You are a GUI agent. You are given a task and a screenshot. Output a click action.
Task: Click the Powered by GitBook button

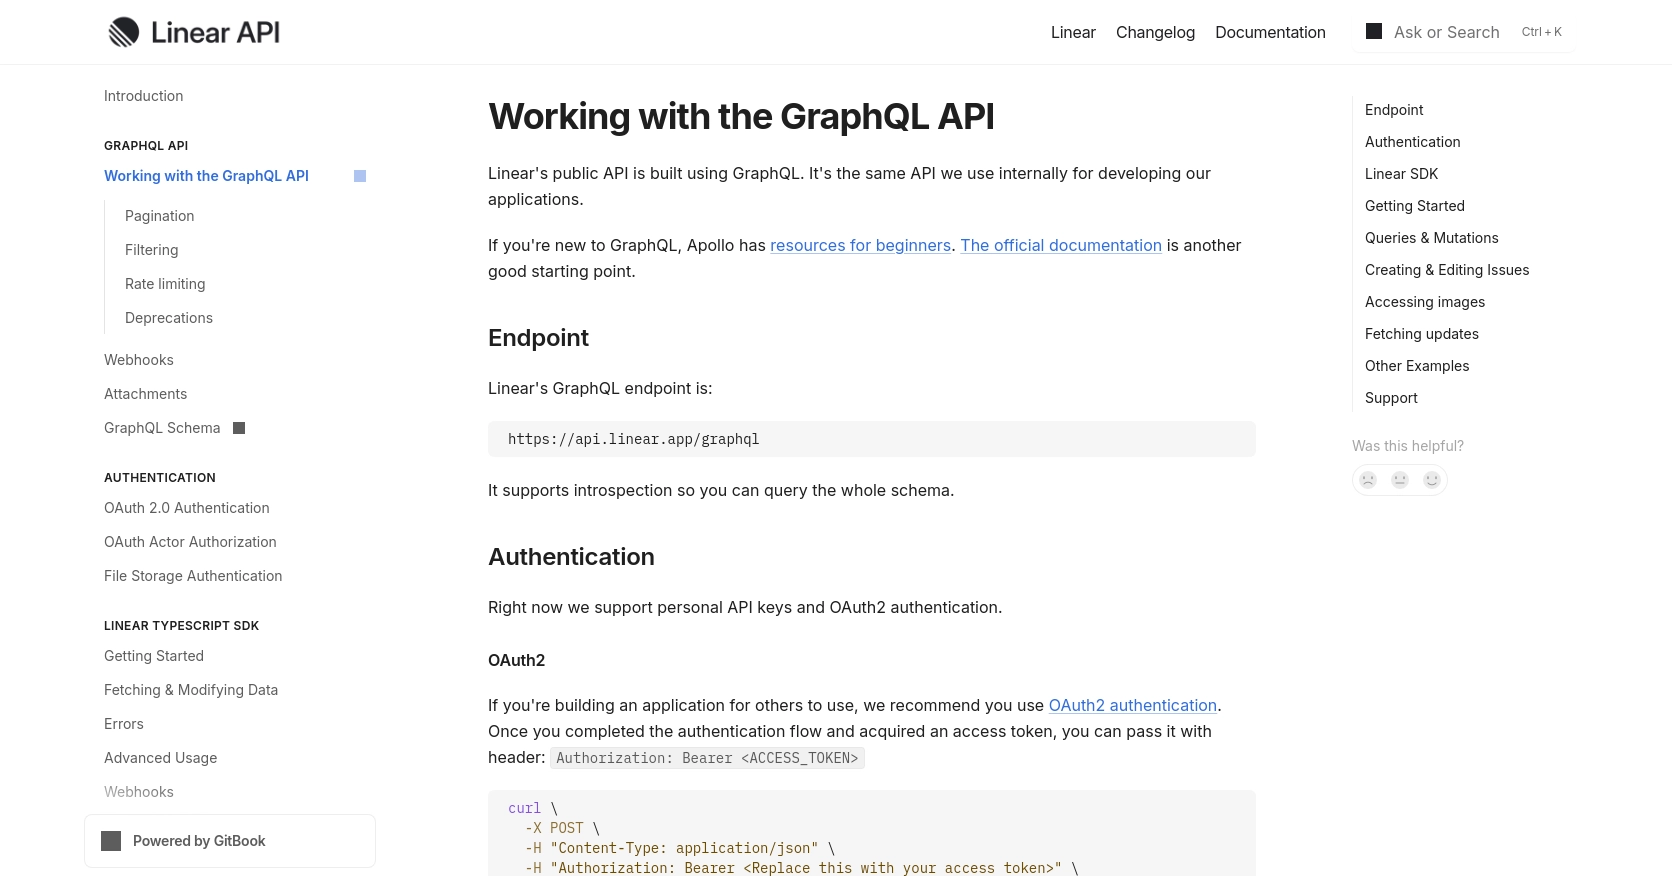(x=230, y=841)
